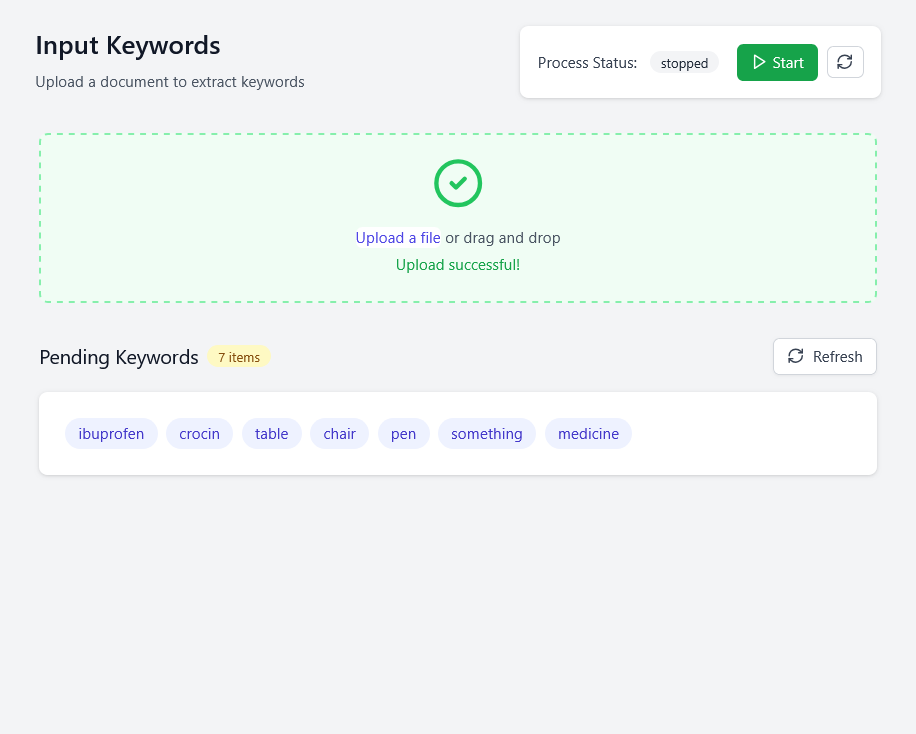
Task: Select the pen keyword chip
Action: [x=403, y=433]
